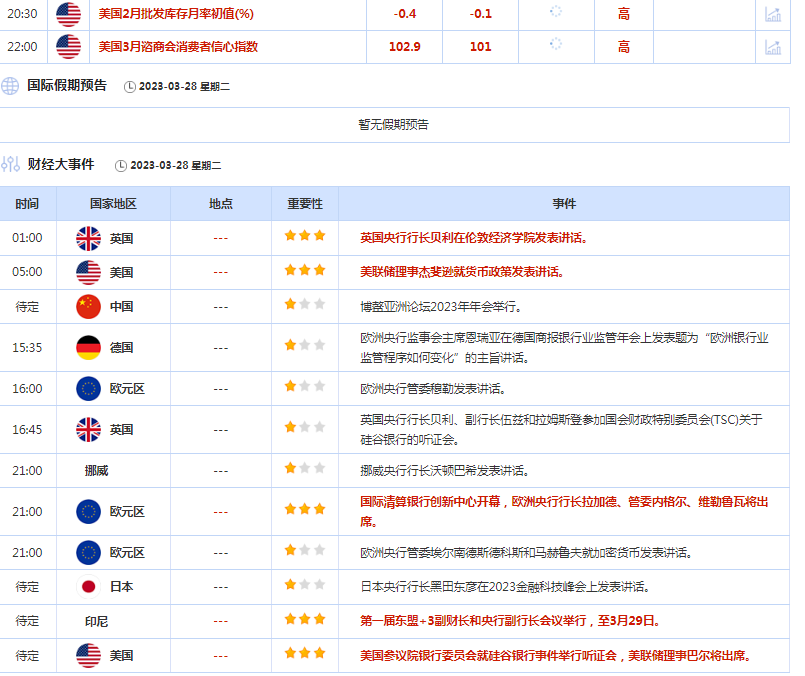Open 美国2月批发库存月率初值 indicator link
This screenshot has height=676, width=805.
(177, 14)
